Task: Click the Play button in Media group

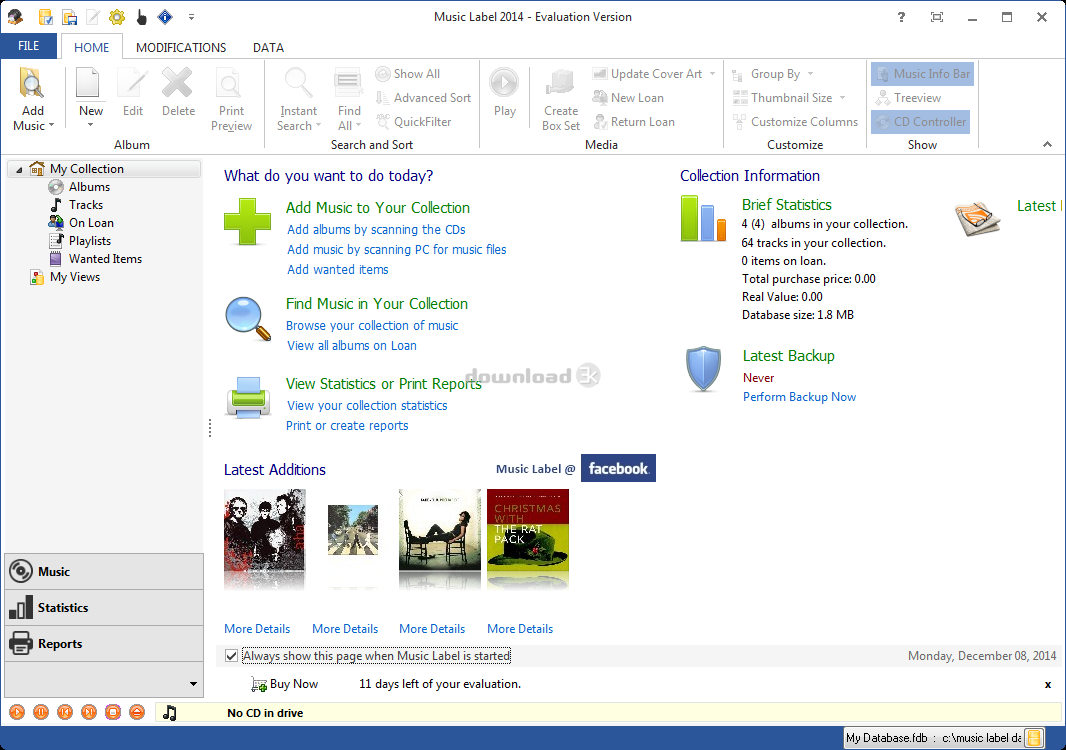Action: pyautogui.click(x=504, y=92)
